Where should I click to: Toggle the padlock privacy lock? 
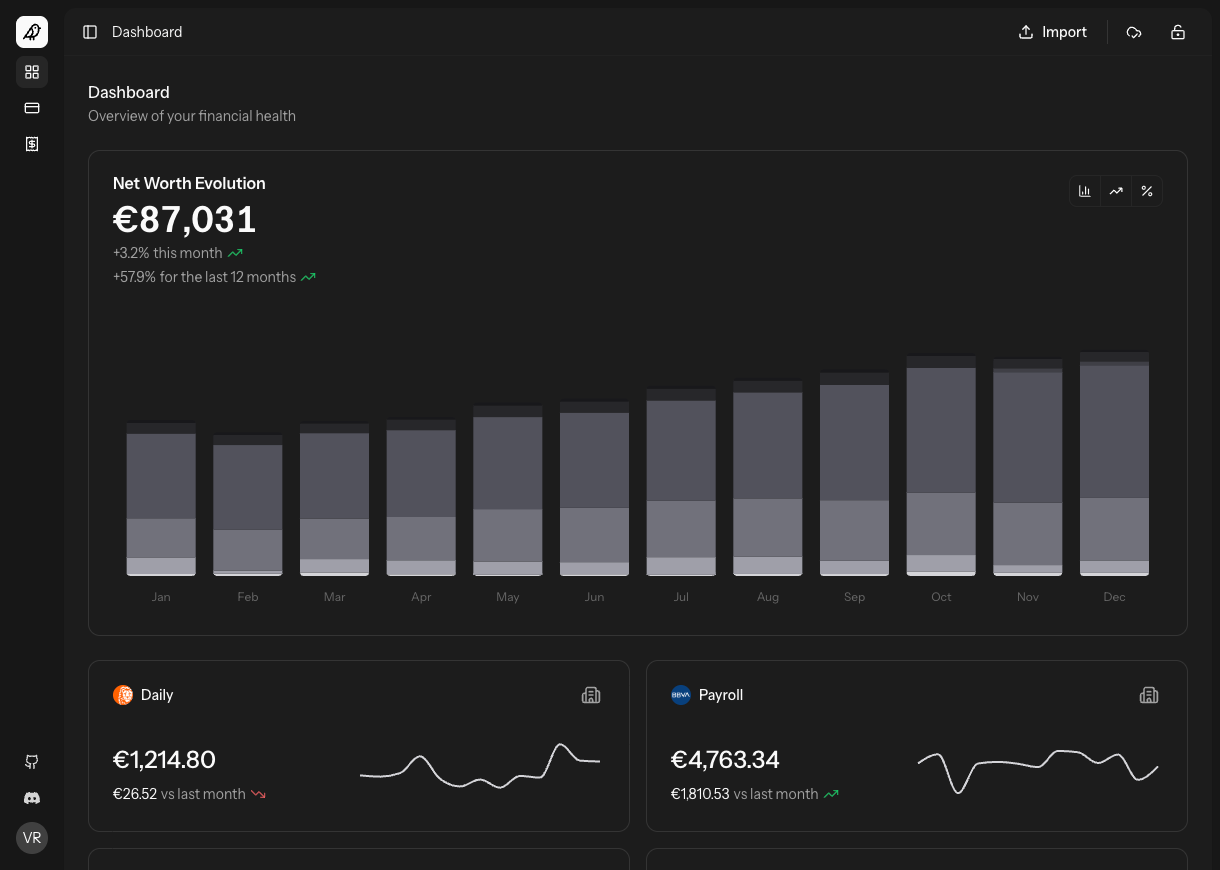(x=1178, y=32)
